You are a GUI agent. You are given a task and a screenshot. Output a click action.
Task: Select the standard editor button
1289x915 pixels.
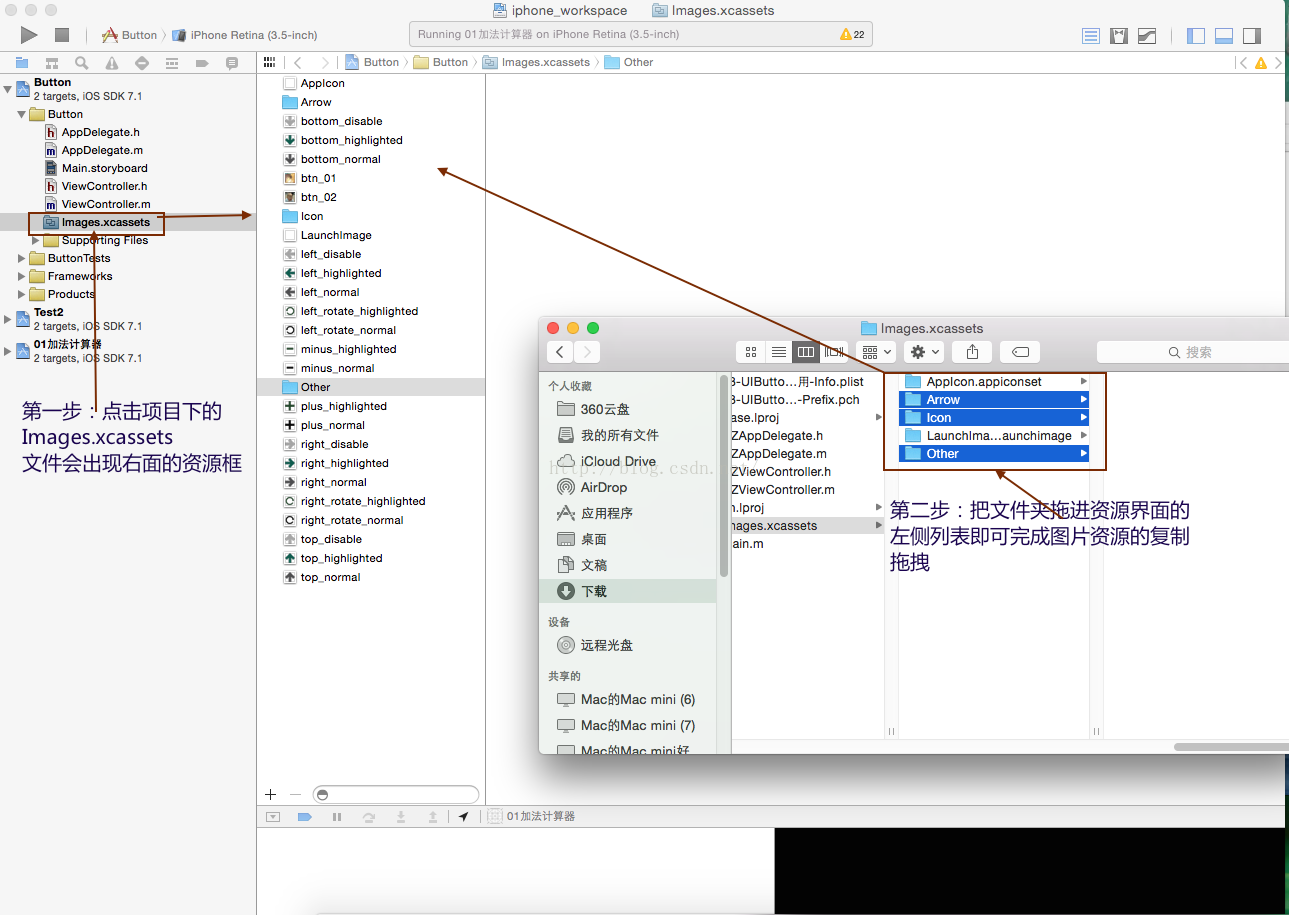[1091, 35]
